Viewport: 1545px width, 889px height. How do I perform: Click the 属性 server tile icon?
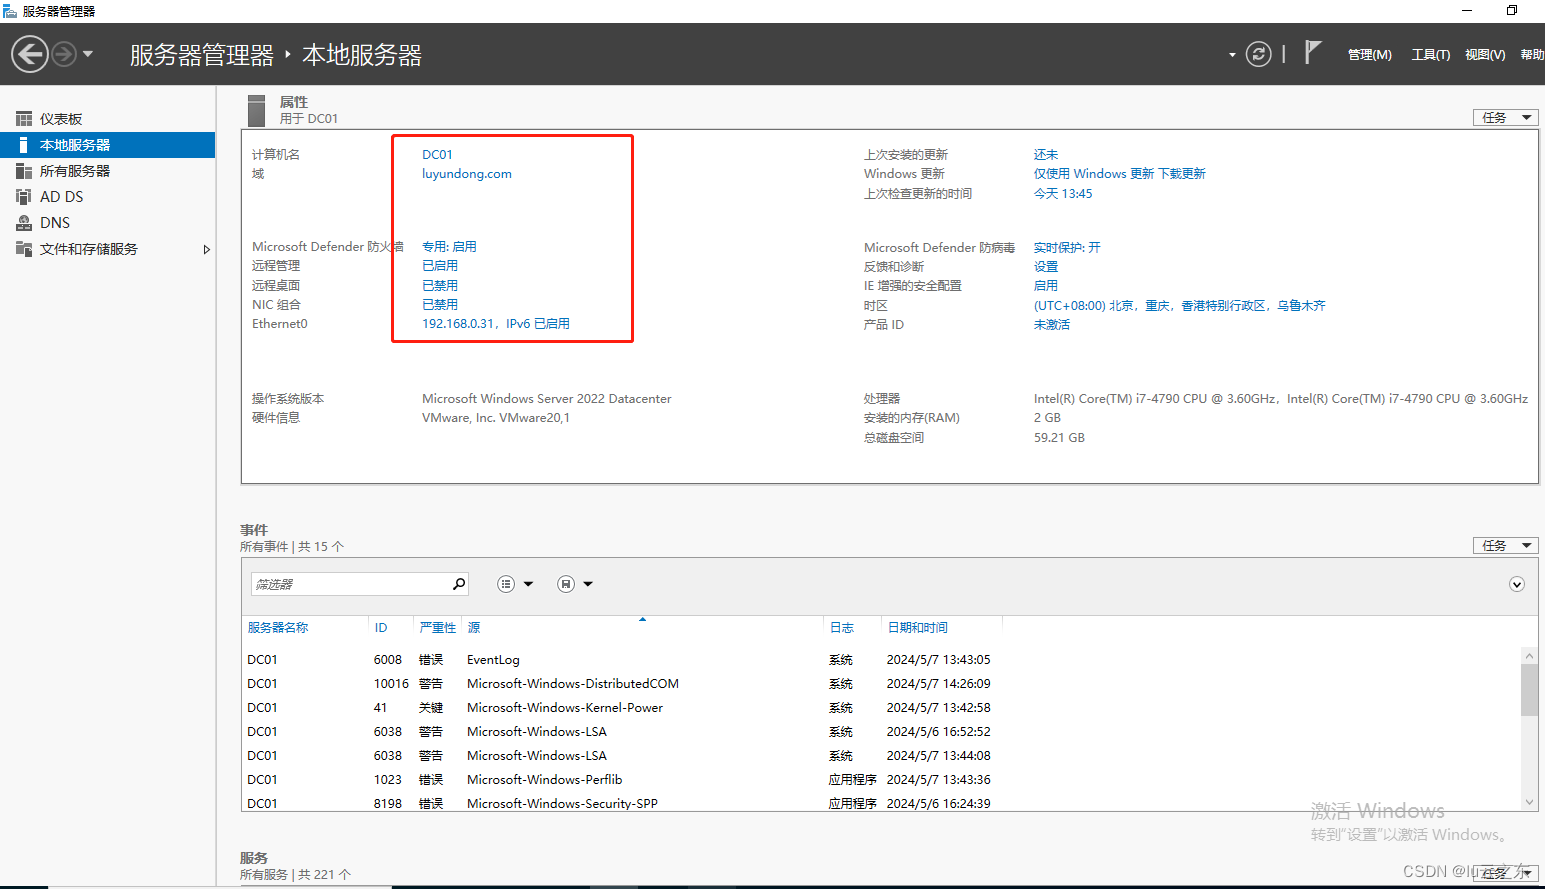coord(257,110)
